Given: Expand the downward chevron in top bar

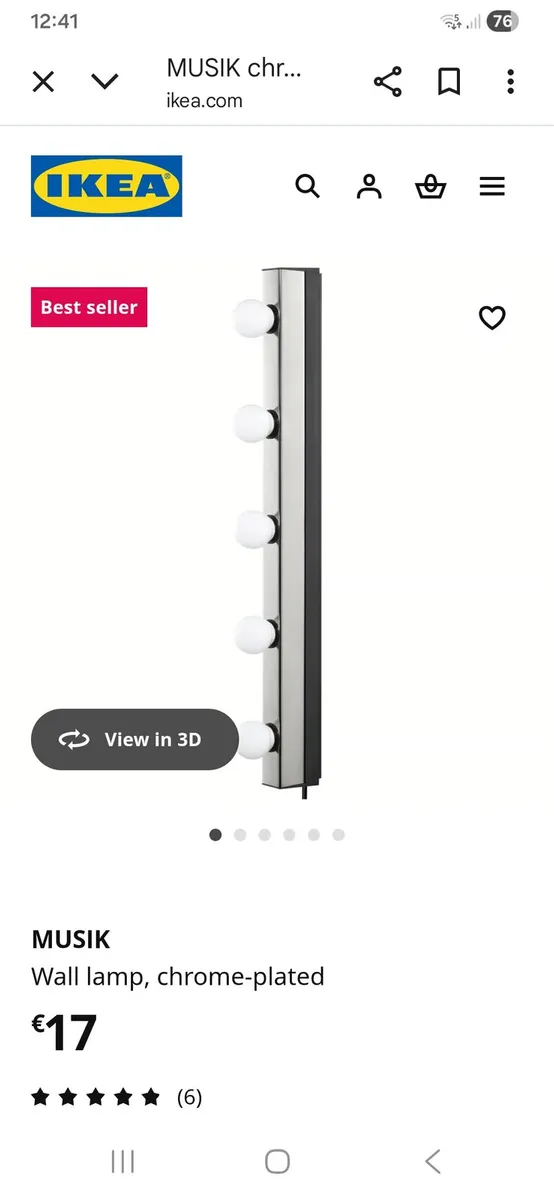Looking at the screenshot, I should pos(105,81).
